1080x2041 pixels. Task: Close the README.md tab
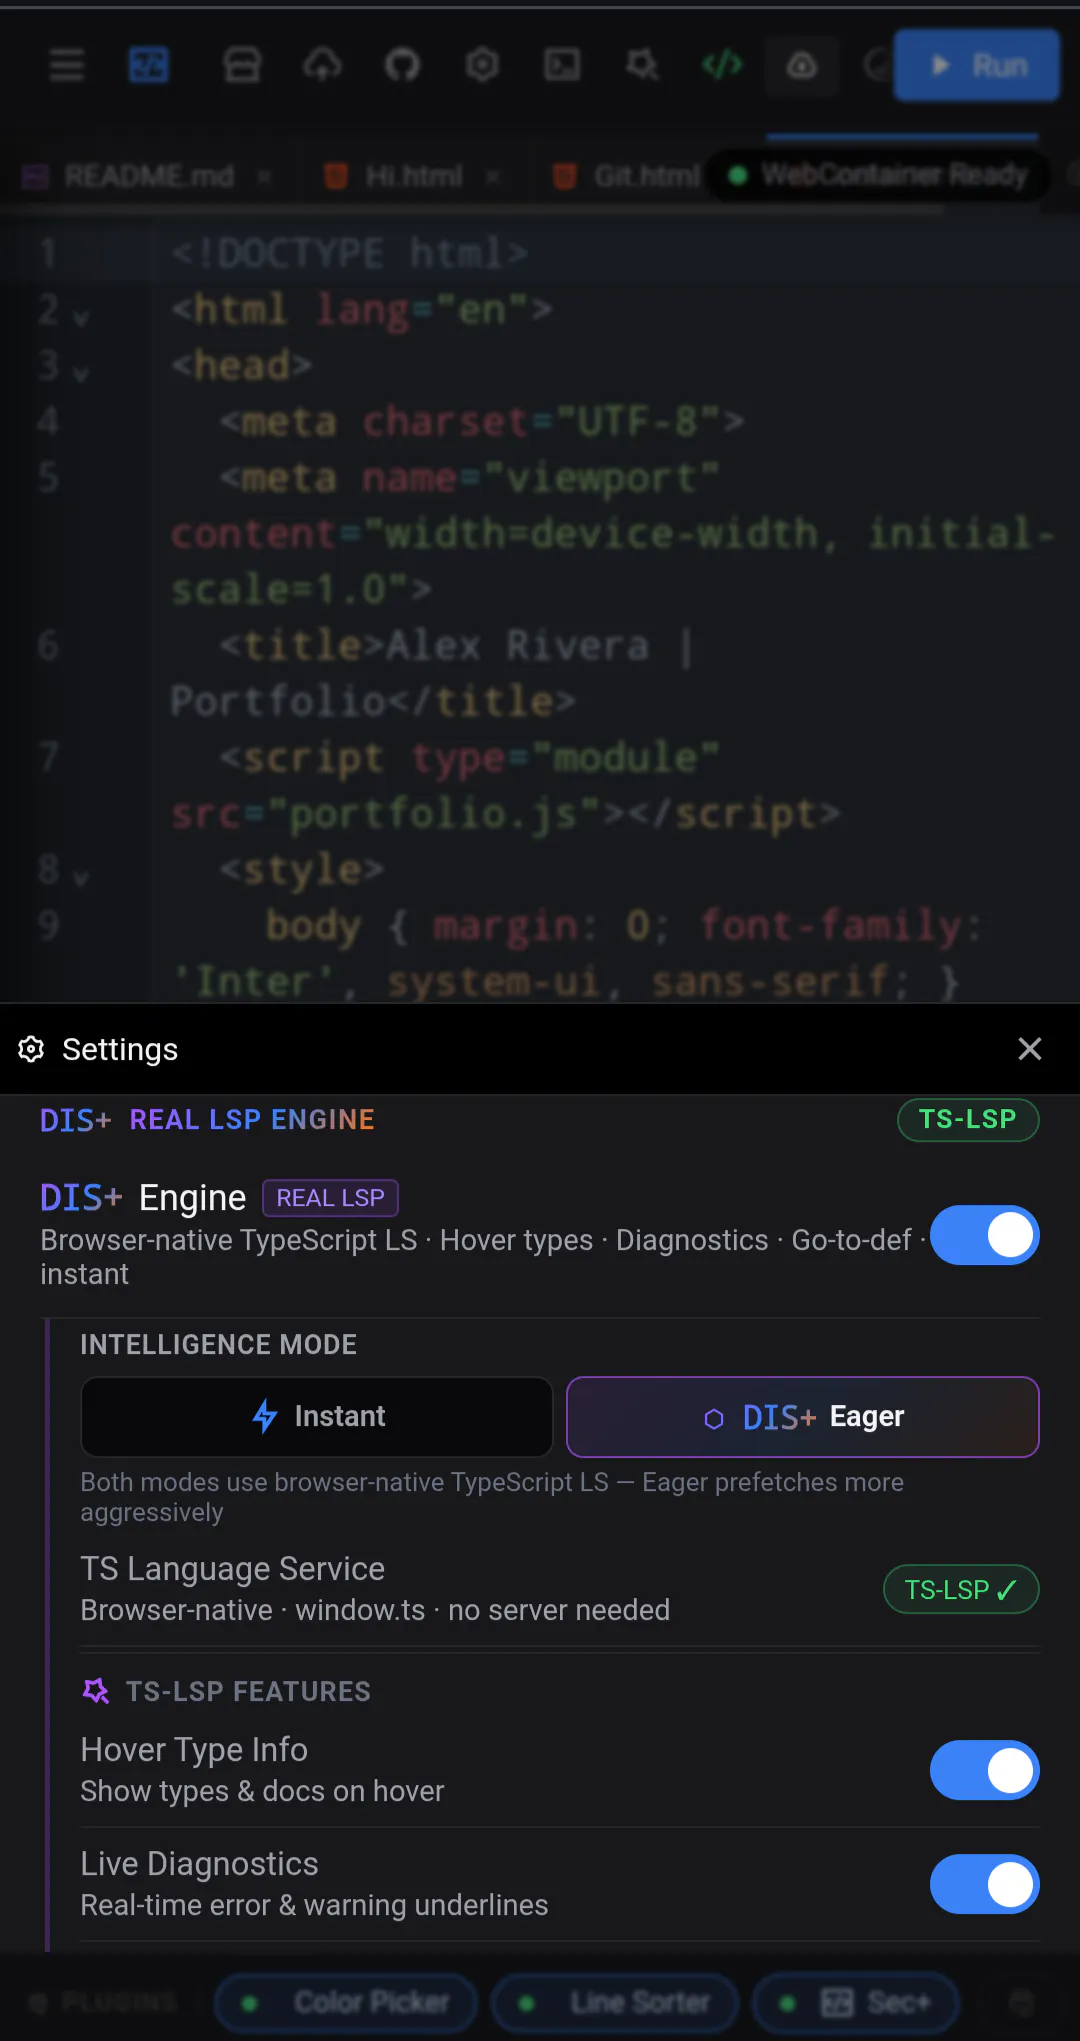[264, 177]
